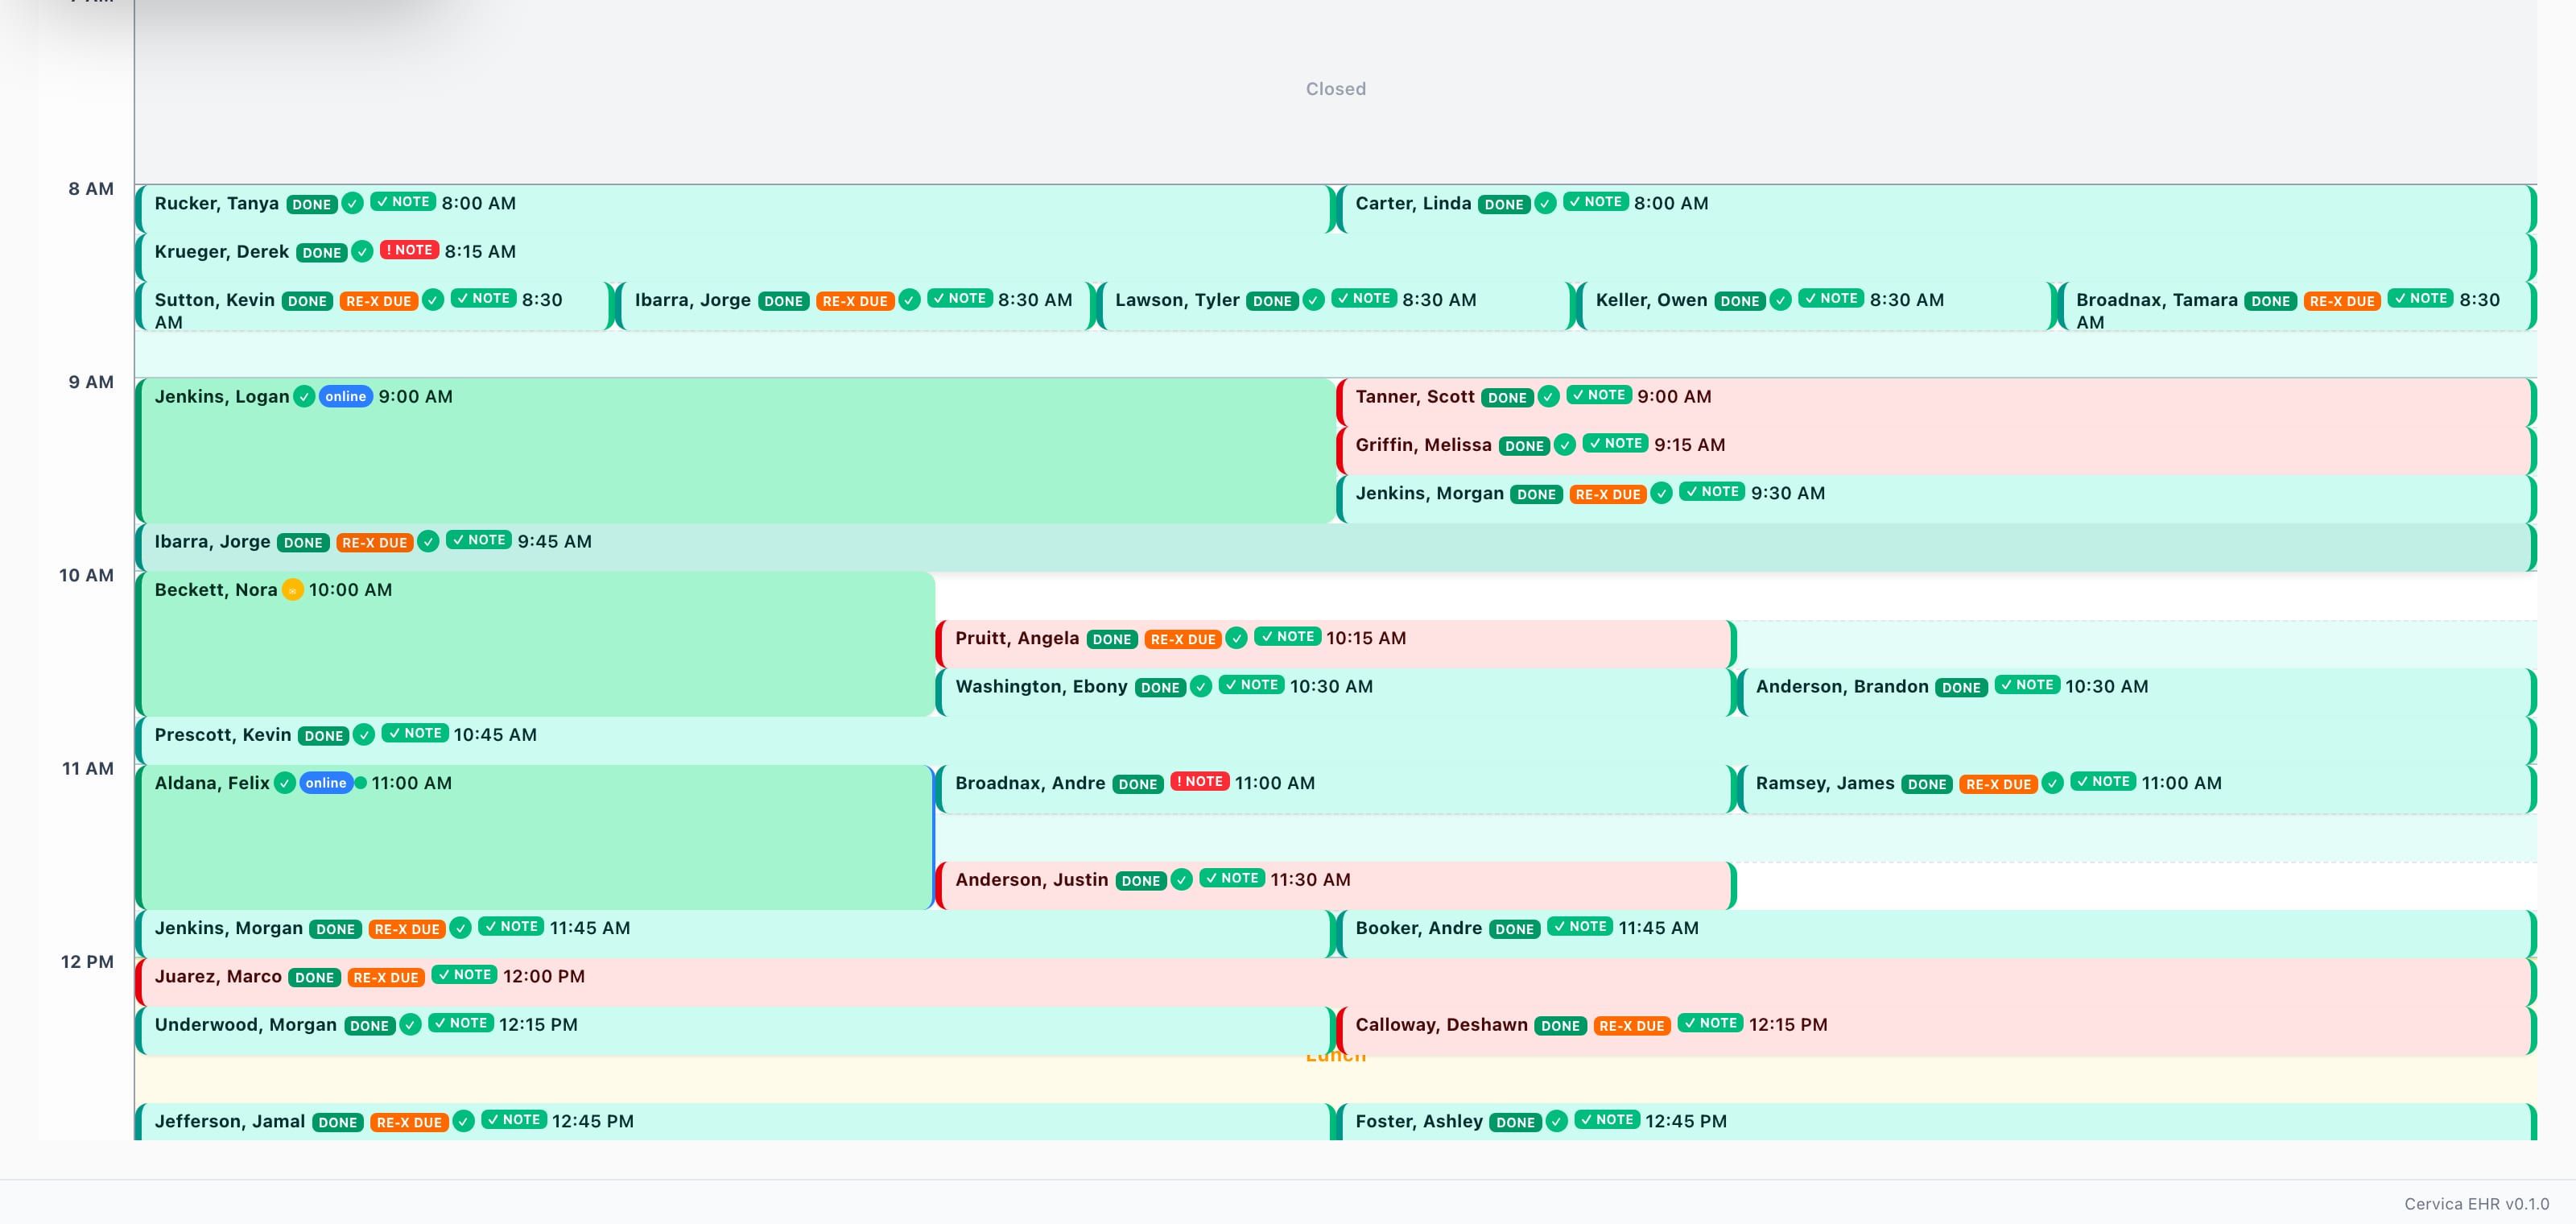This screenshot has width=2576, height=1224.
Task: Click green dot beside Aldana, Felix online badge
Action: 360,783
